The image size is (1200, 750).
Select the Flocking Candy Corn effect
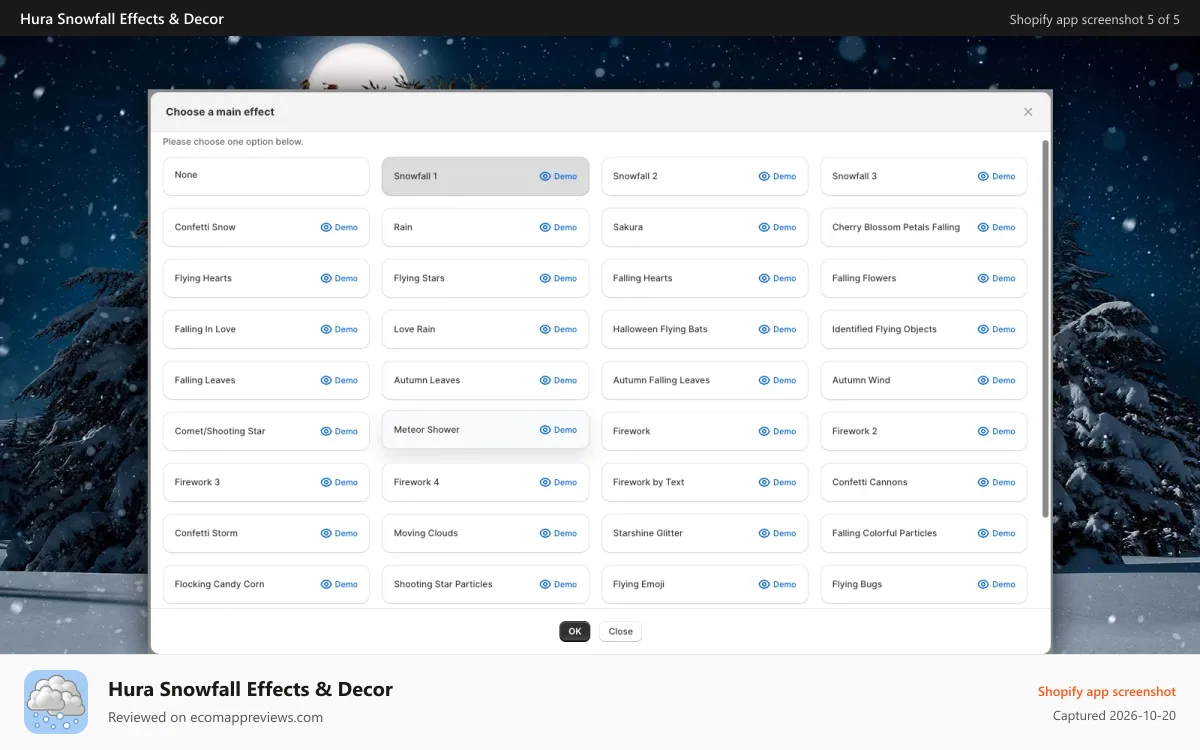266,584
